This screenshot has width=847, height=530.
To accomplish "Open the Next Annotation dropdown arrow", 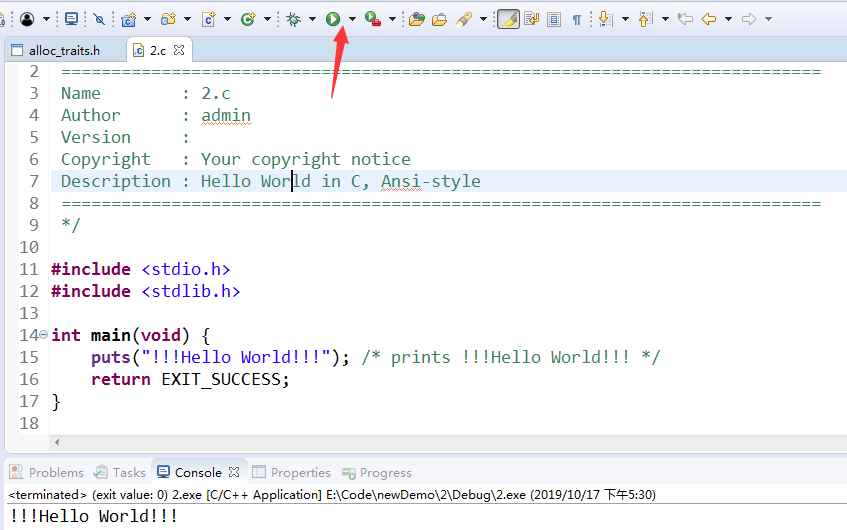I will [x=626, y=19].
